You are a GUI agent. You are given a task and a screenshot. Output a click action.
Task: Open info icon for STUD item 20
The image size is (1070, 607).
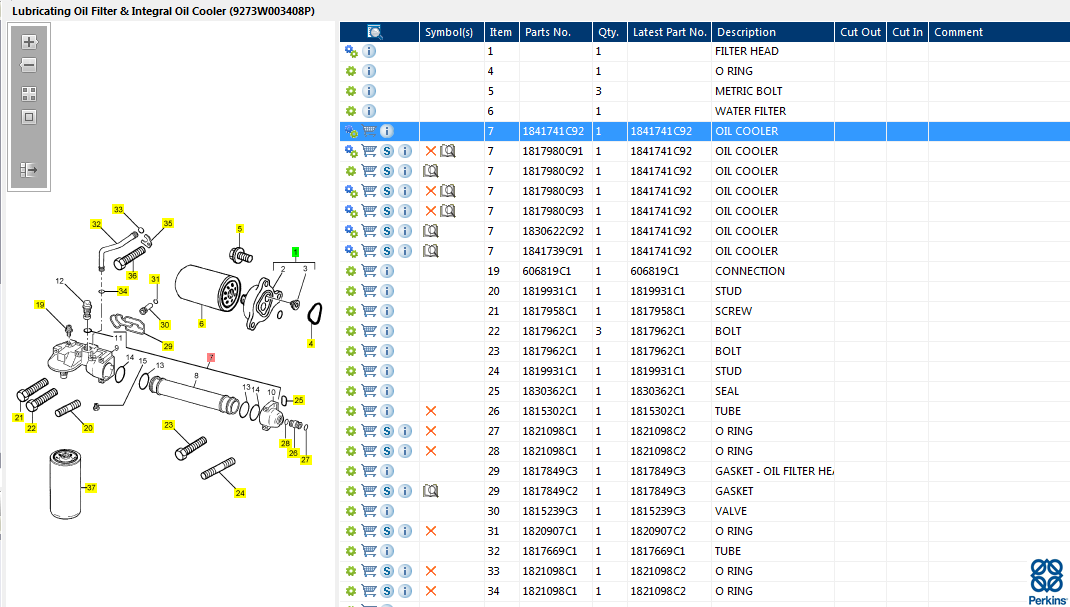click(387, 291)
